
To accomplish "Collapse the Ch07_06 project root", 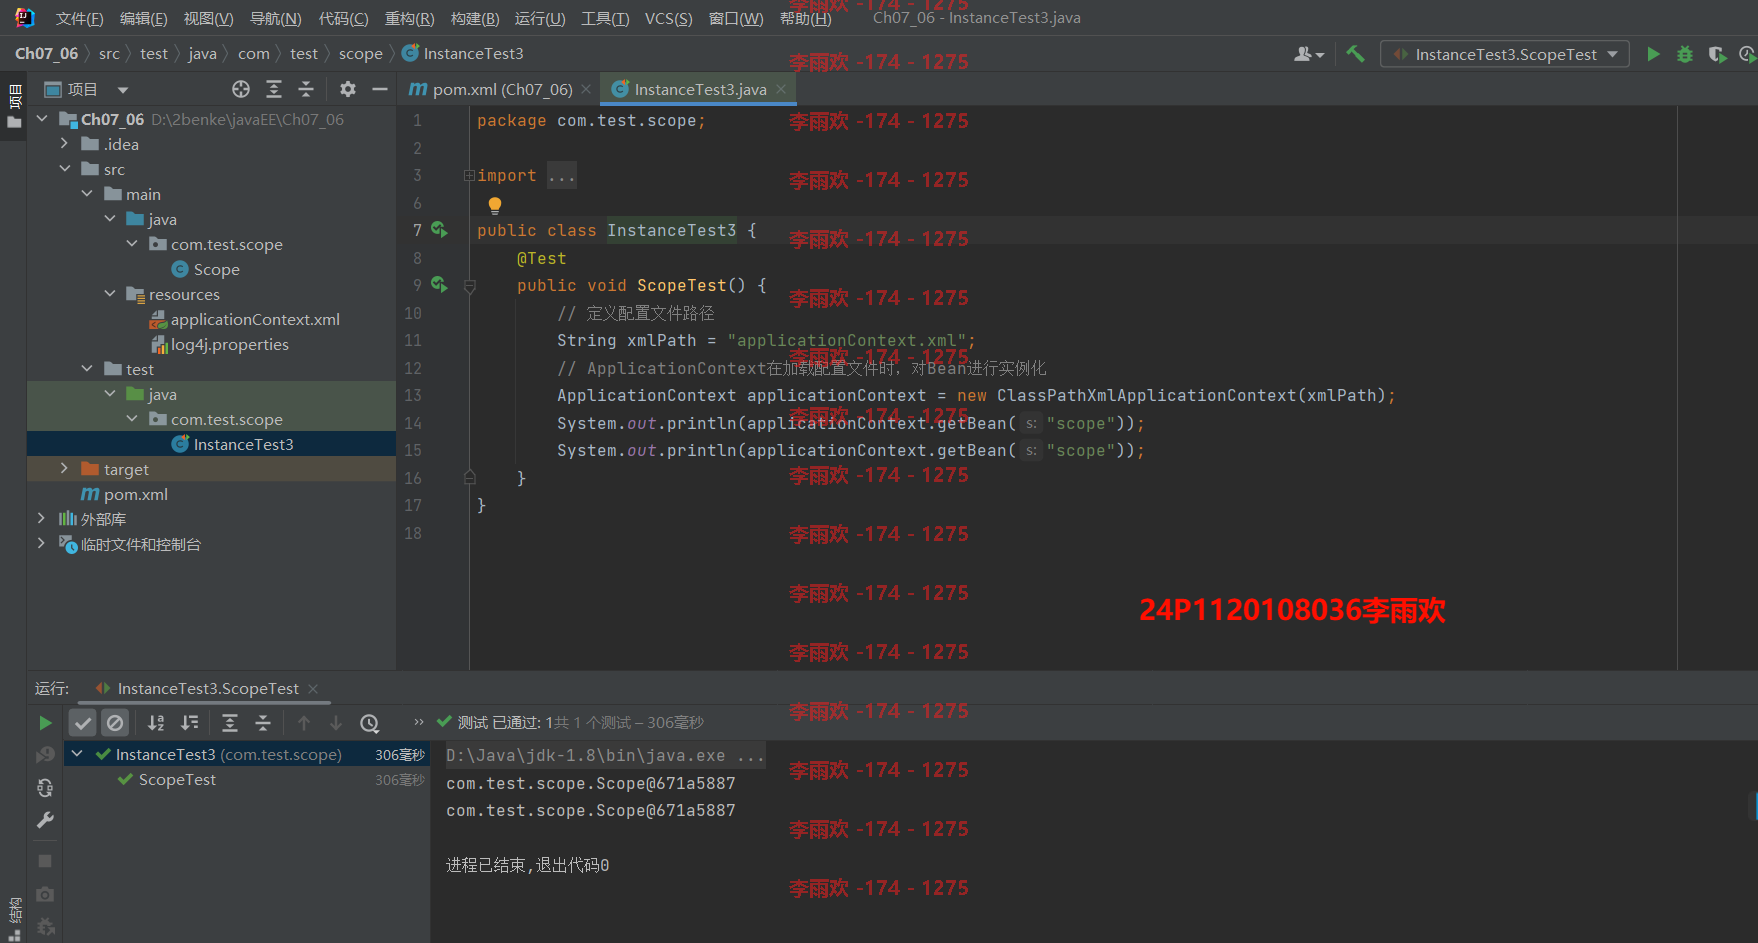I will (x=42, y=119).
